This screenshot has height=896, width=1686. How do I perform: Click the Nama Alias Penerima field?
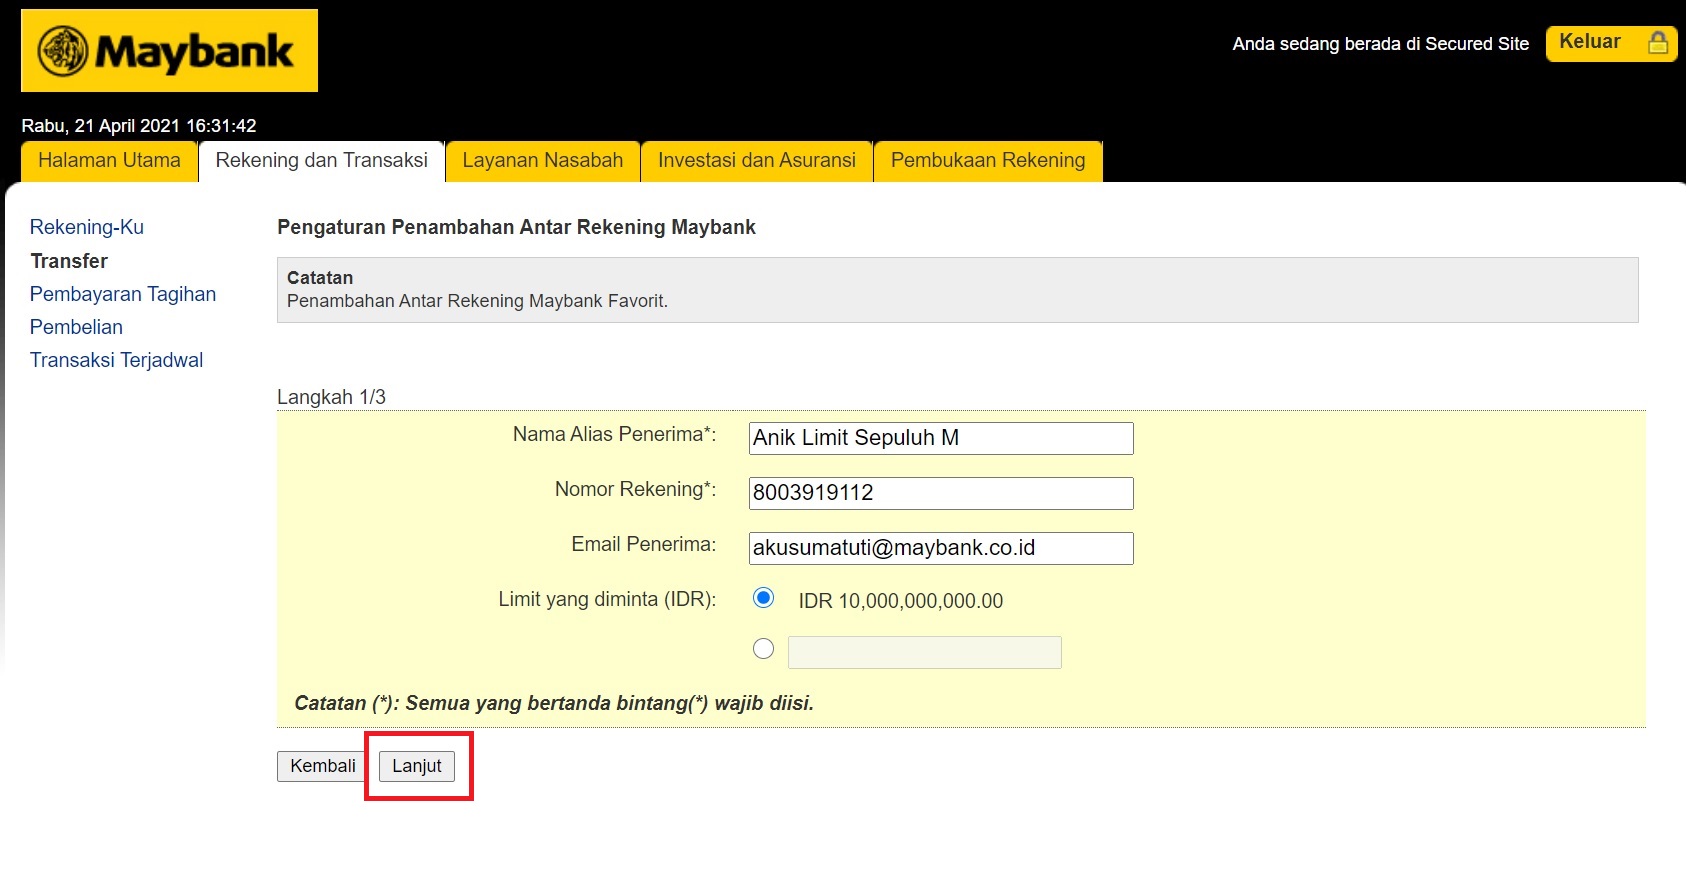click(940, 438)
